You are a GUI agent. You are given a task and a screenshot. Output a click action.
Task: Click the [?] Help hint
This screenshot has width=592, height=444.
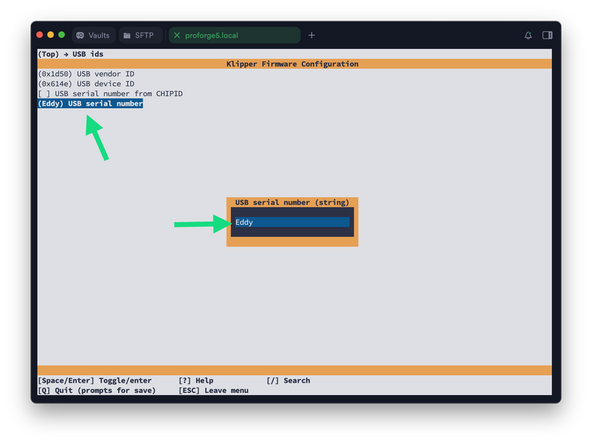[196, 381]
